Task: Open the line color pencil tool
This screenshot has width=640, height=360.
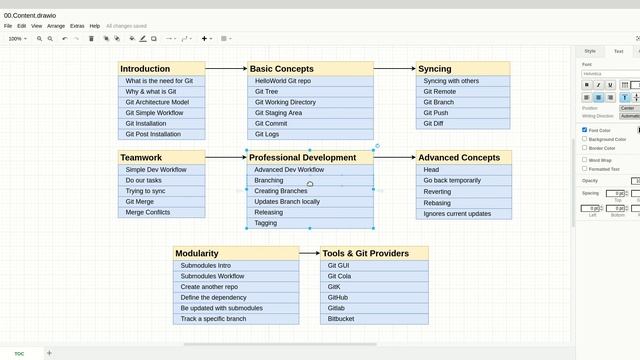Action: pos(143,38)
